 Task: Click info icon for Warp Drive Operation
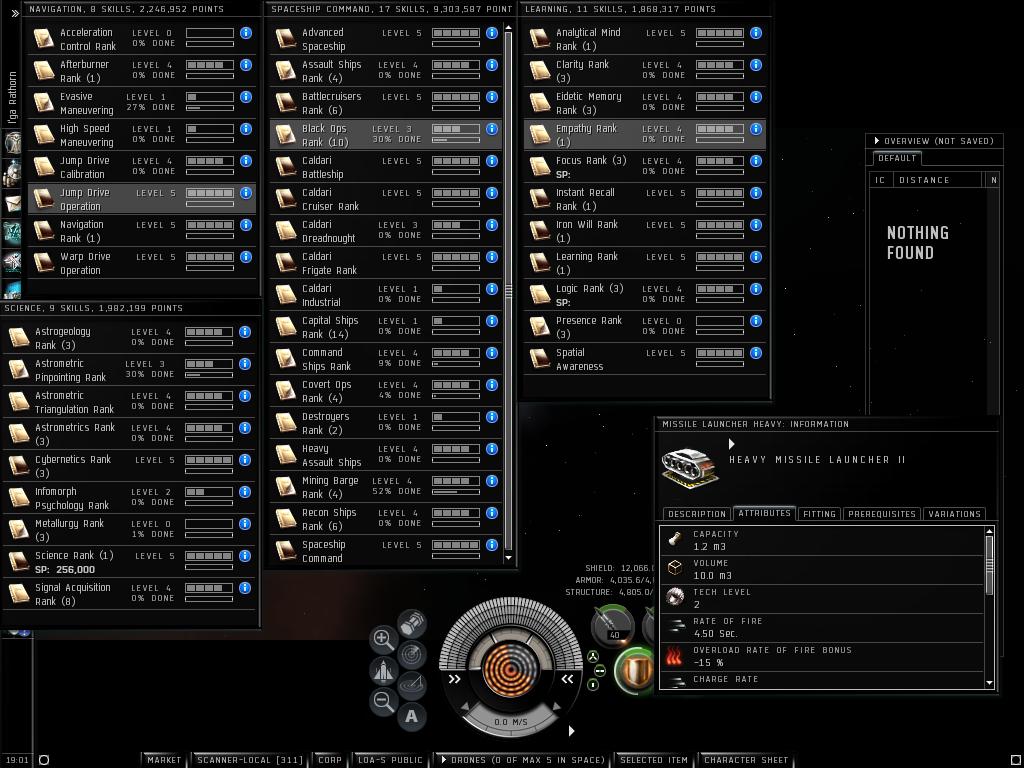pyautogui.click(x=246, y=257)
